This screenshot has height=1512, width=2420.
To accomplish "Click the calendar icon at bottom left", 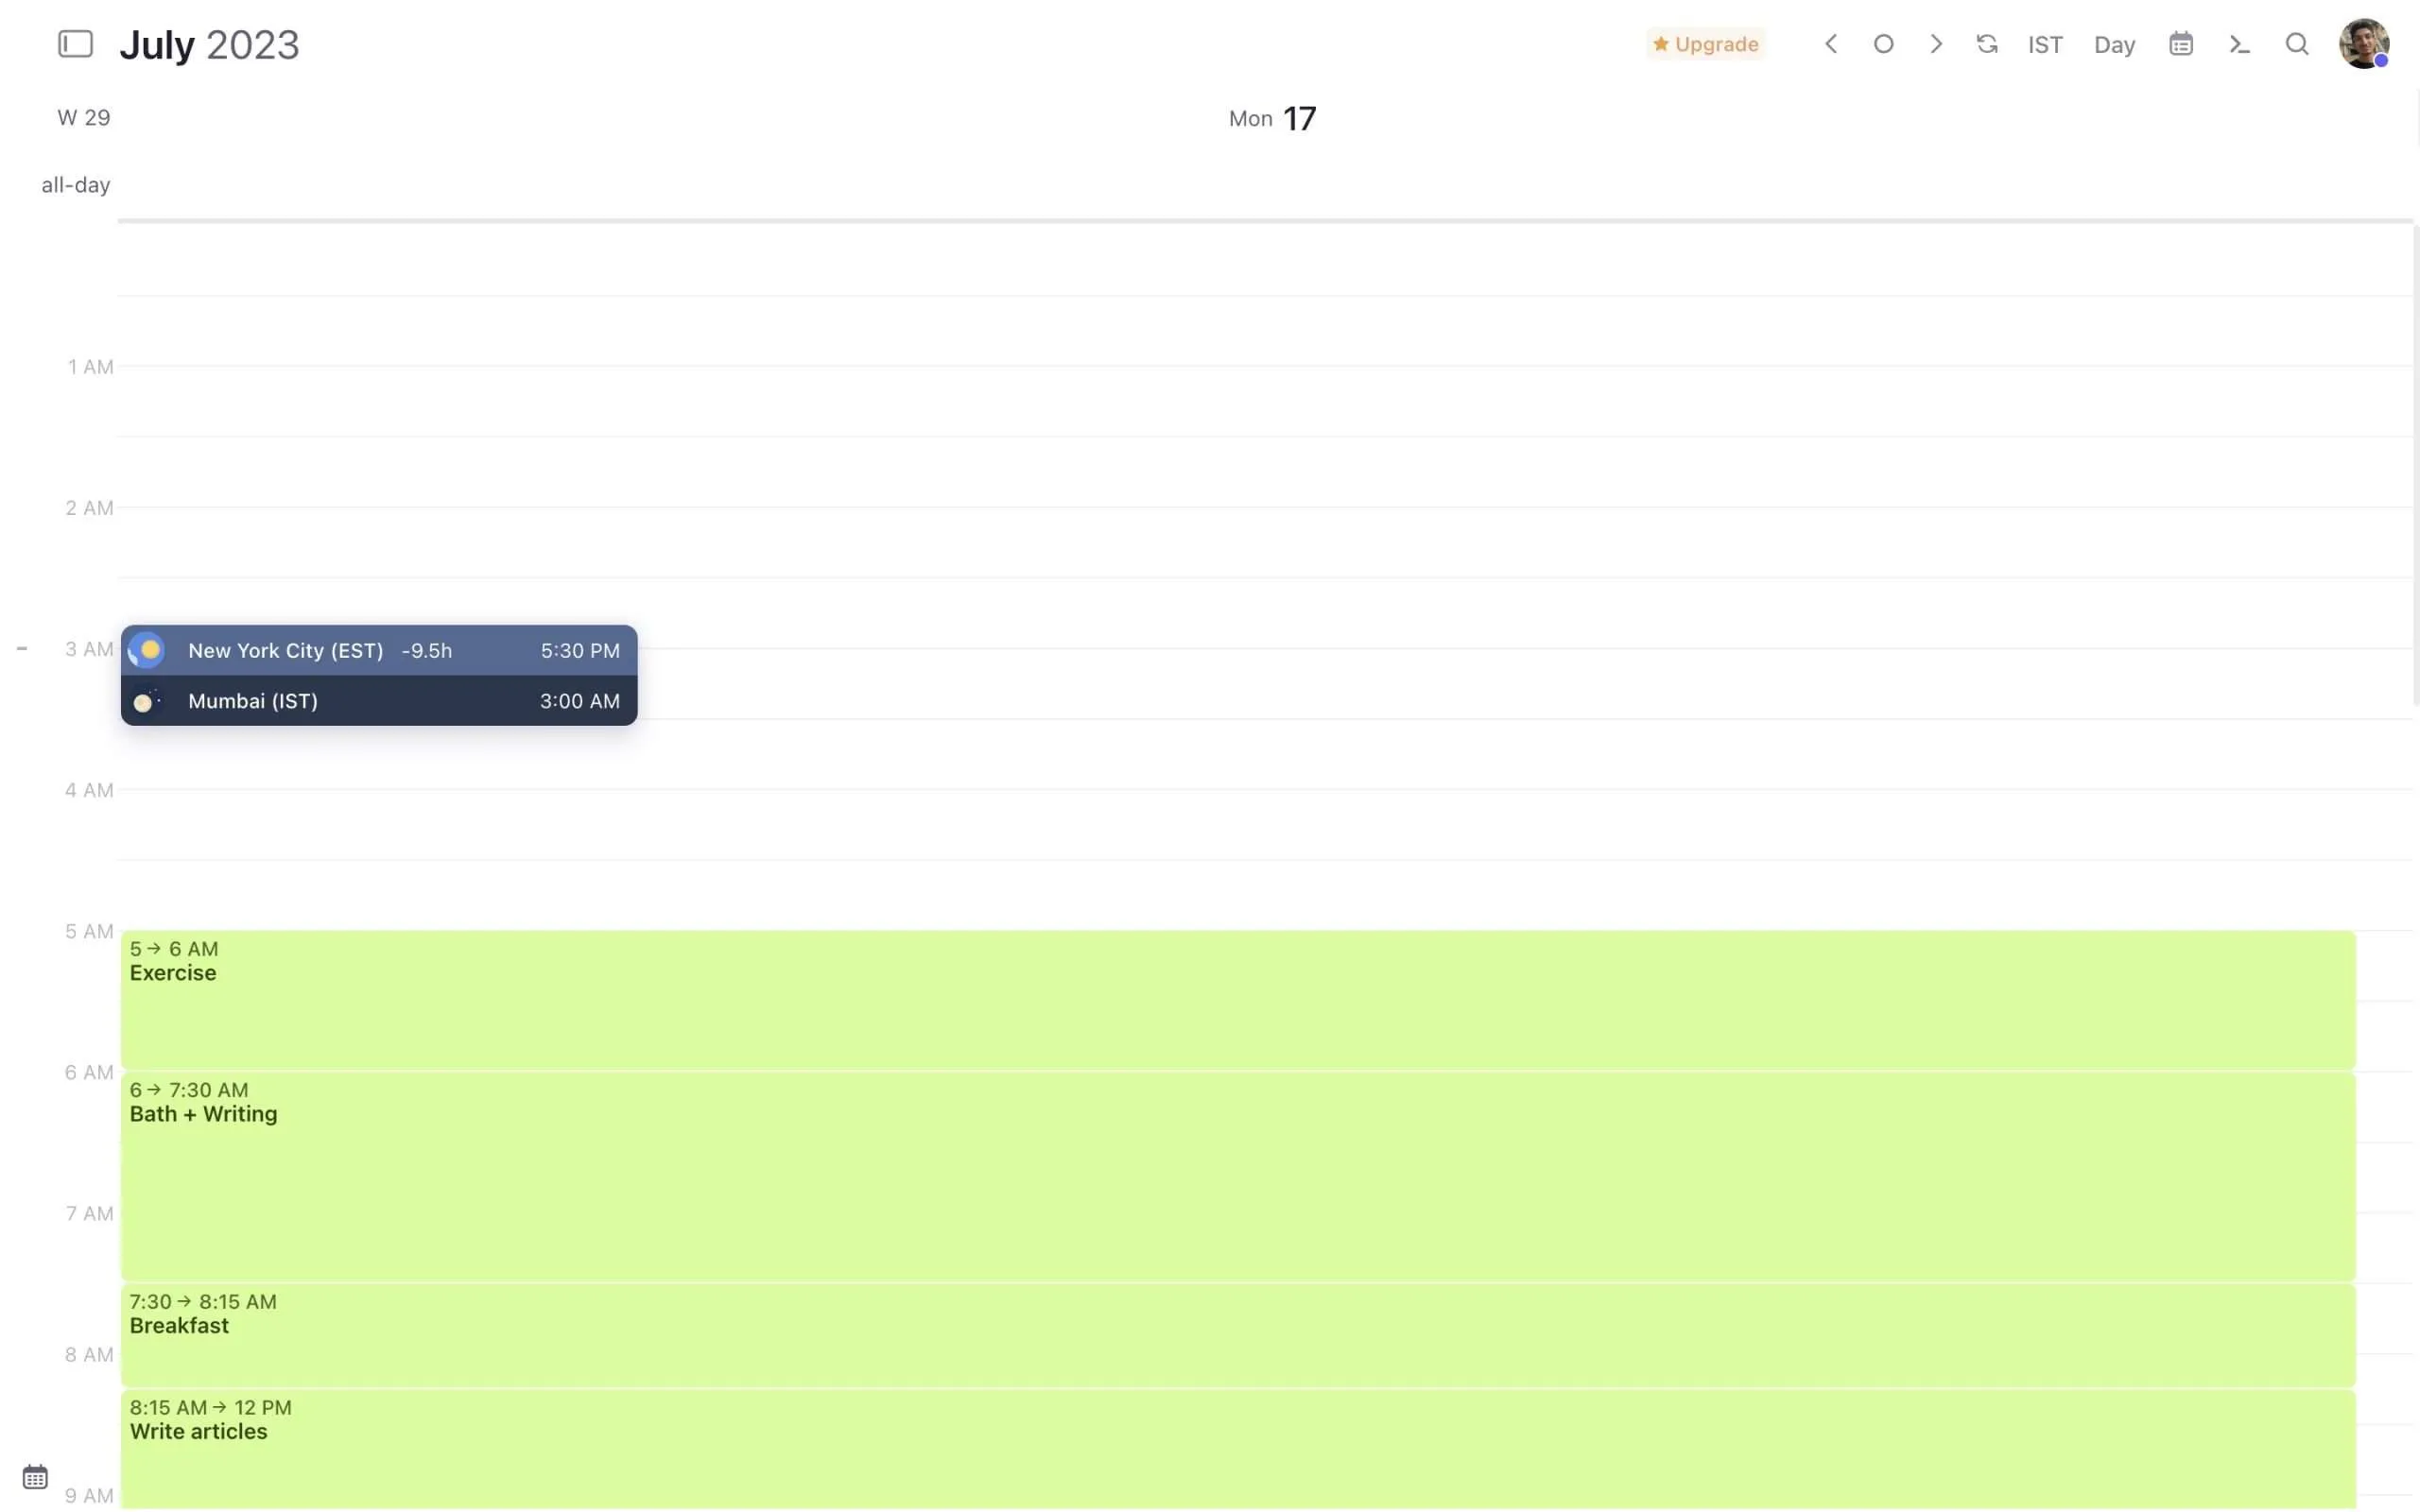I will tap(35, 1477).
